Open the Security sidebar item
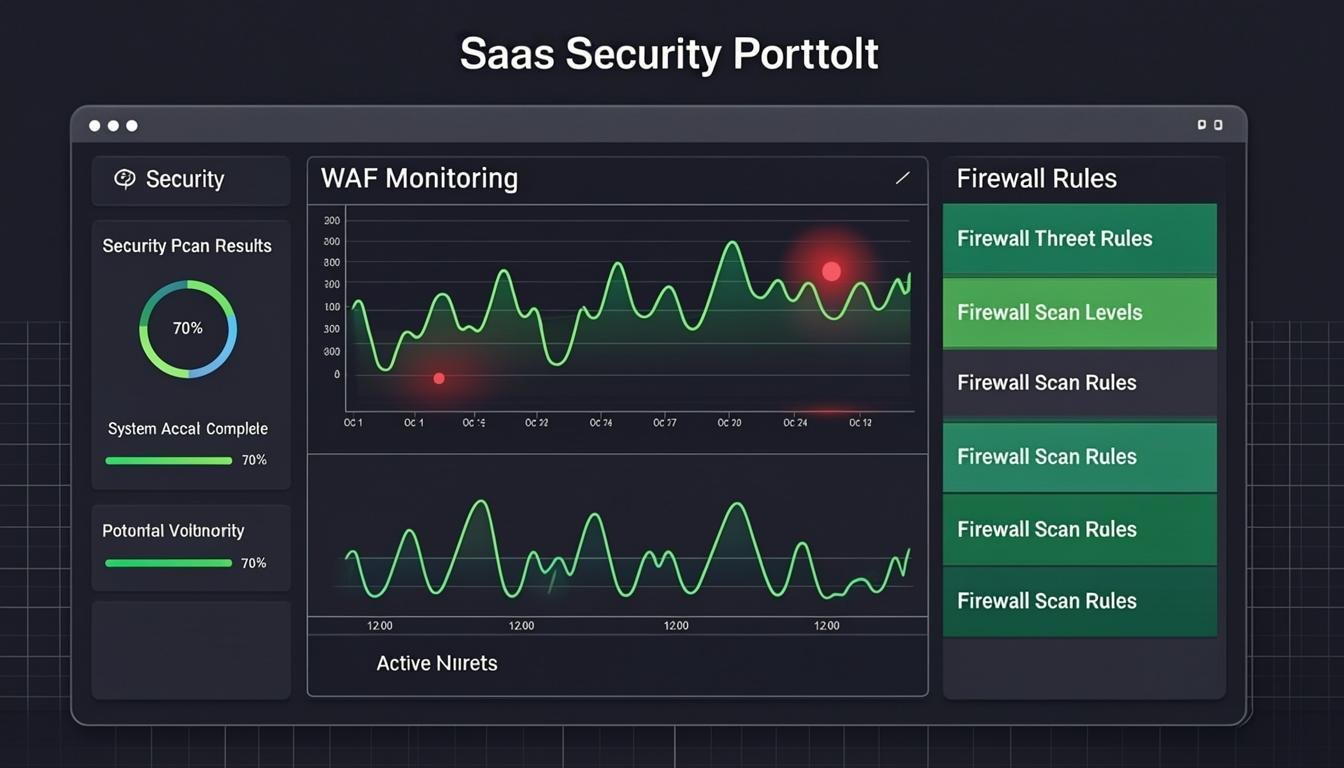Screen dimensions: 1344x768 [191, 180]
